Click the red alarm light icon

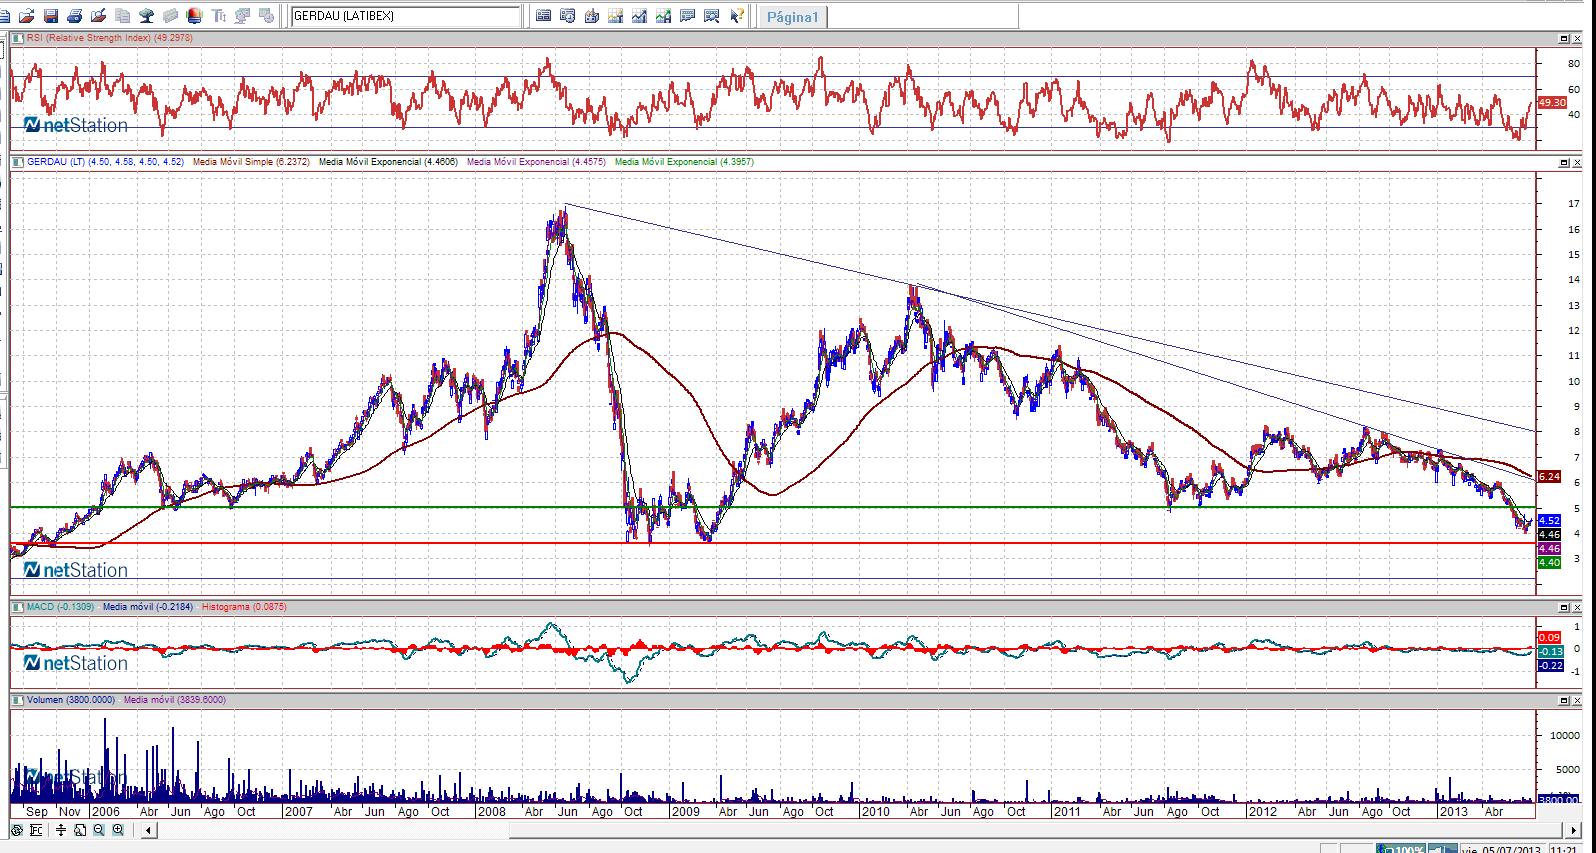[x=194, y=16]
